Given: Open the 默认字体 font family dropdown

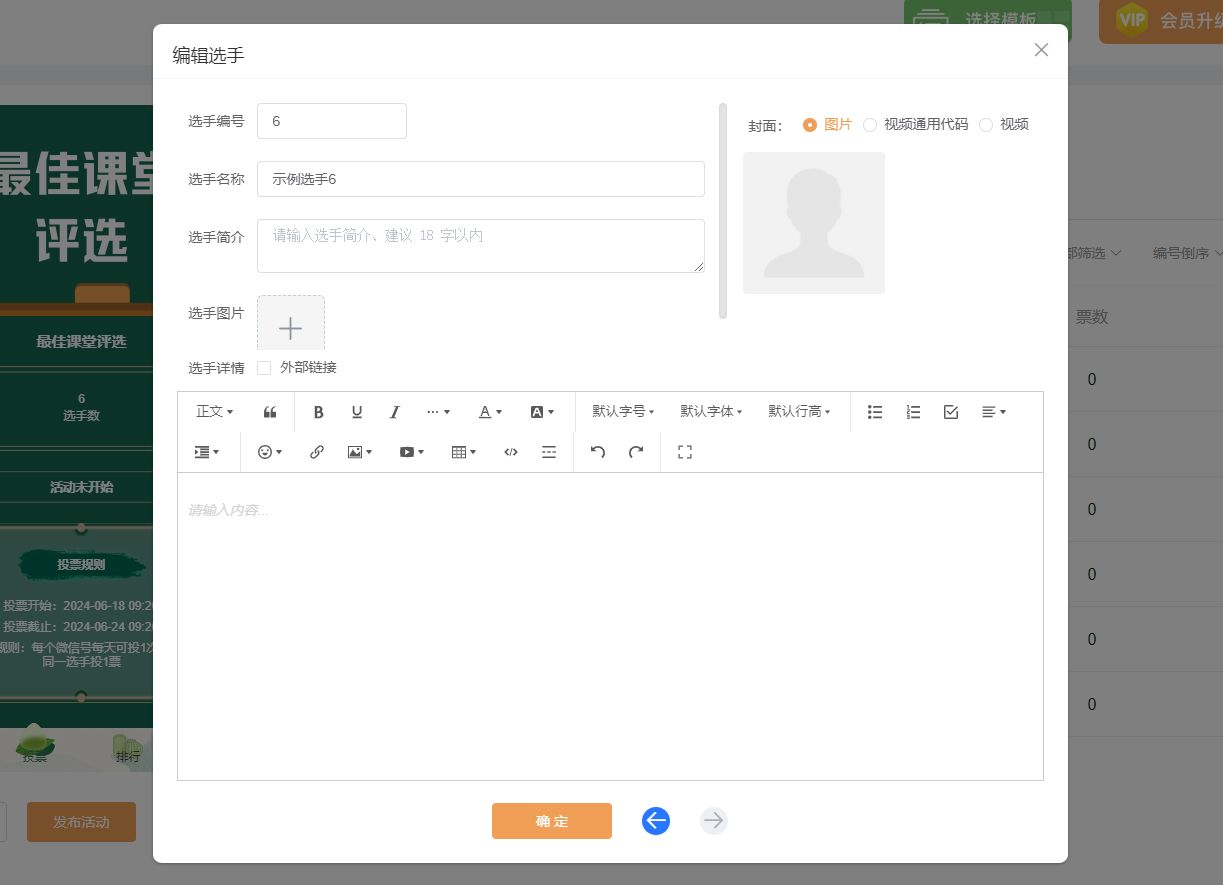Looking at the screenshot, I should click(709, 412).
